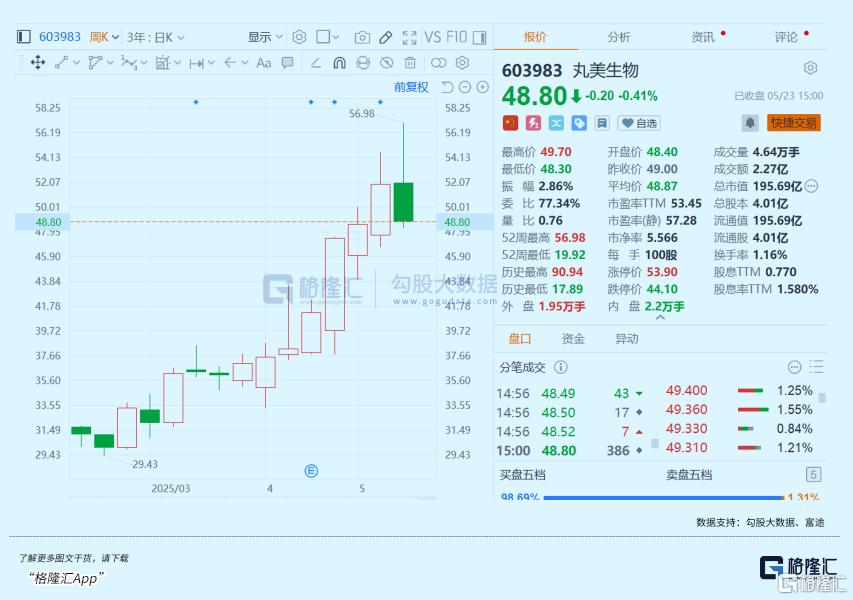
Task: Select the 异动 tab
Action: 627,339
